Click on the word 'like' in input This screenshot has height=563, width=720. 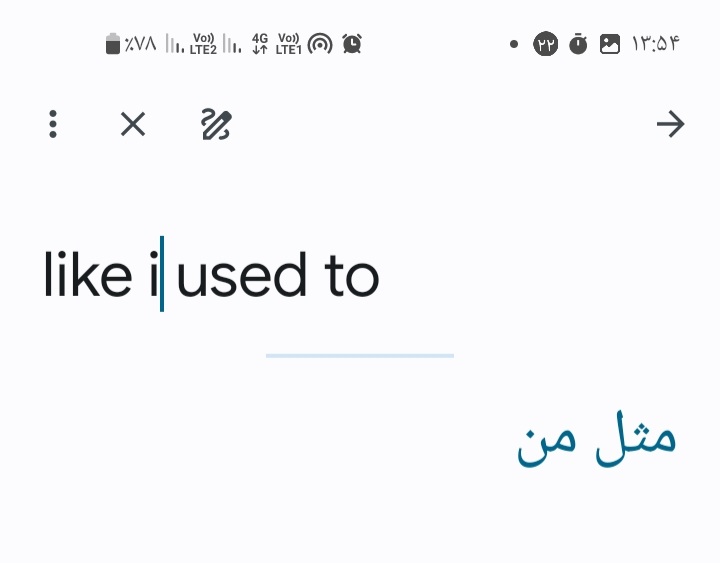[x=88, y=274]
